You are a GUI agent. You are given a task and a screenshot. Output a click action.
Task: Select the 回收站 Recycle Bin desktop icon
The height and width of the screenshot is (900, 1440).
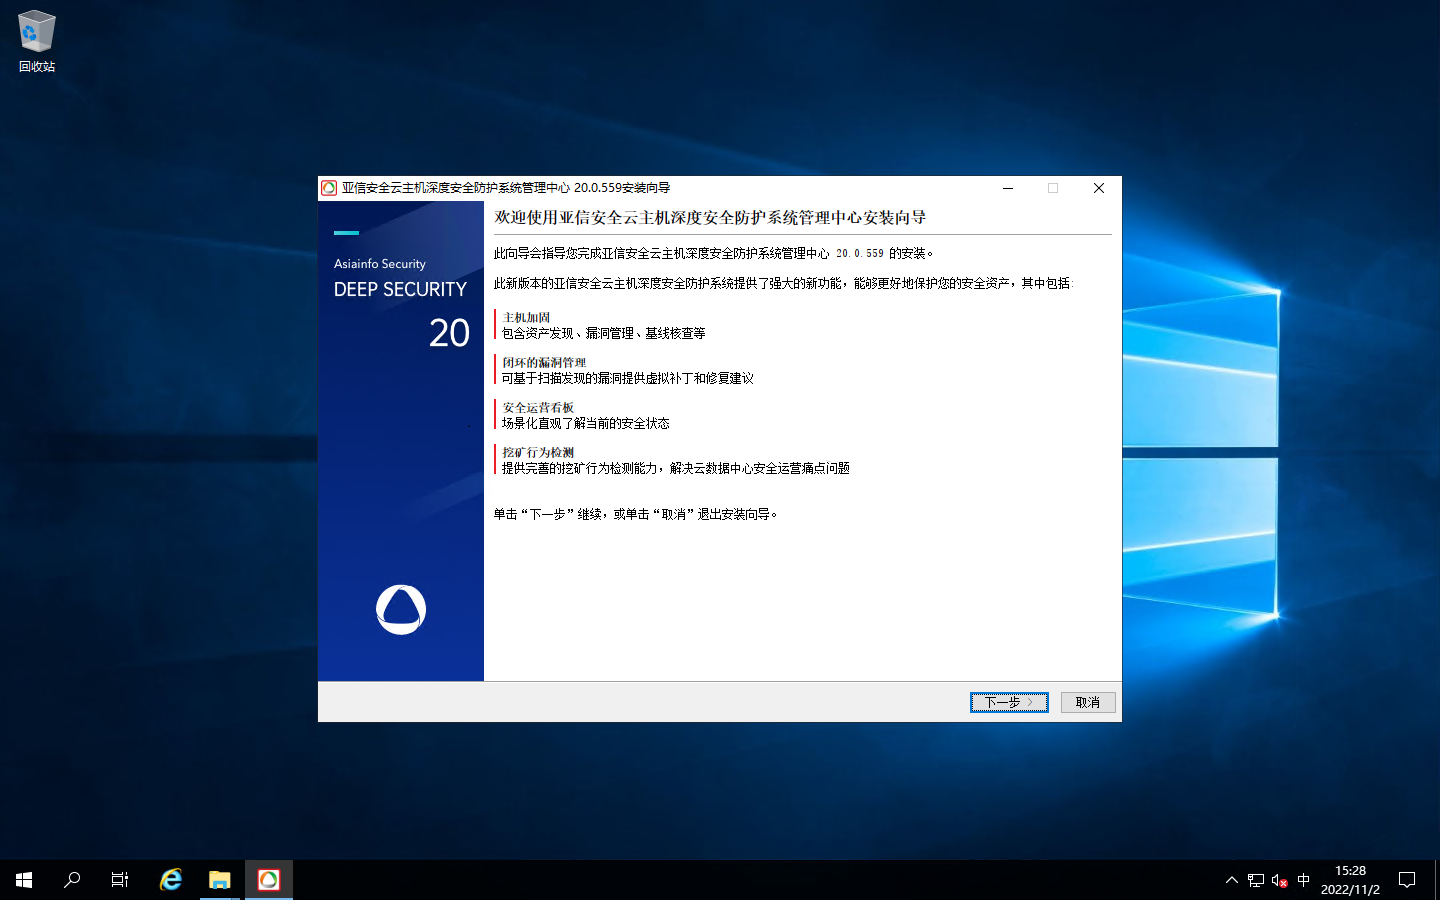click(x=37, y=41)
